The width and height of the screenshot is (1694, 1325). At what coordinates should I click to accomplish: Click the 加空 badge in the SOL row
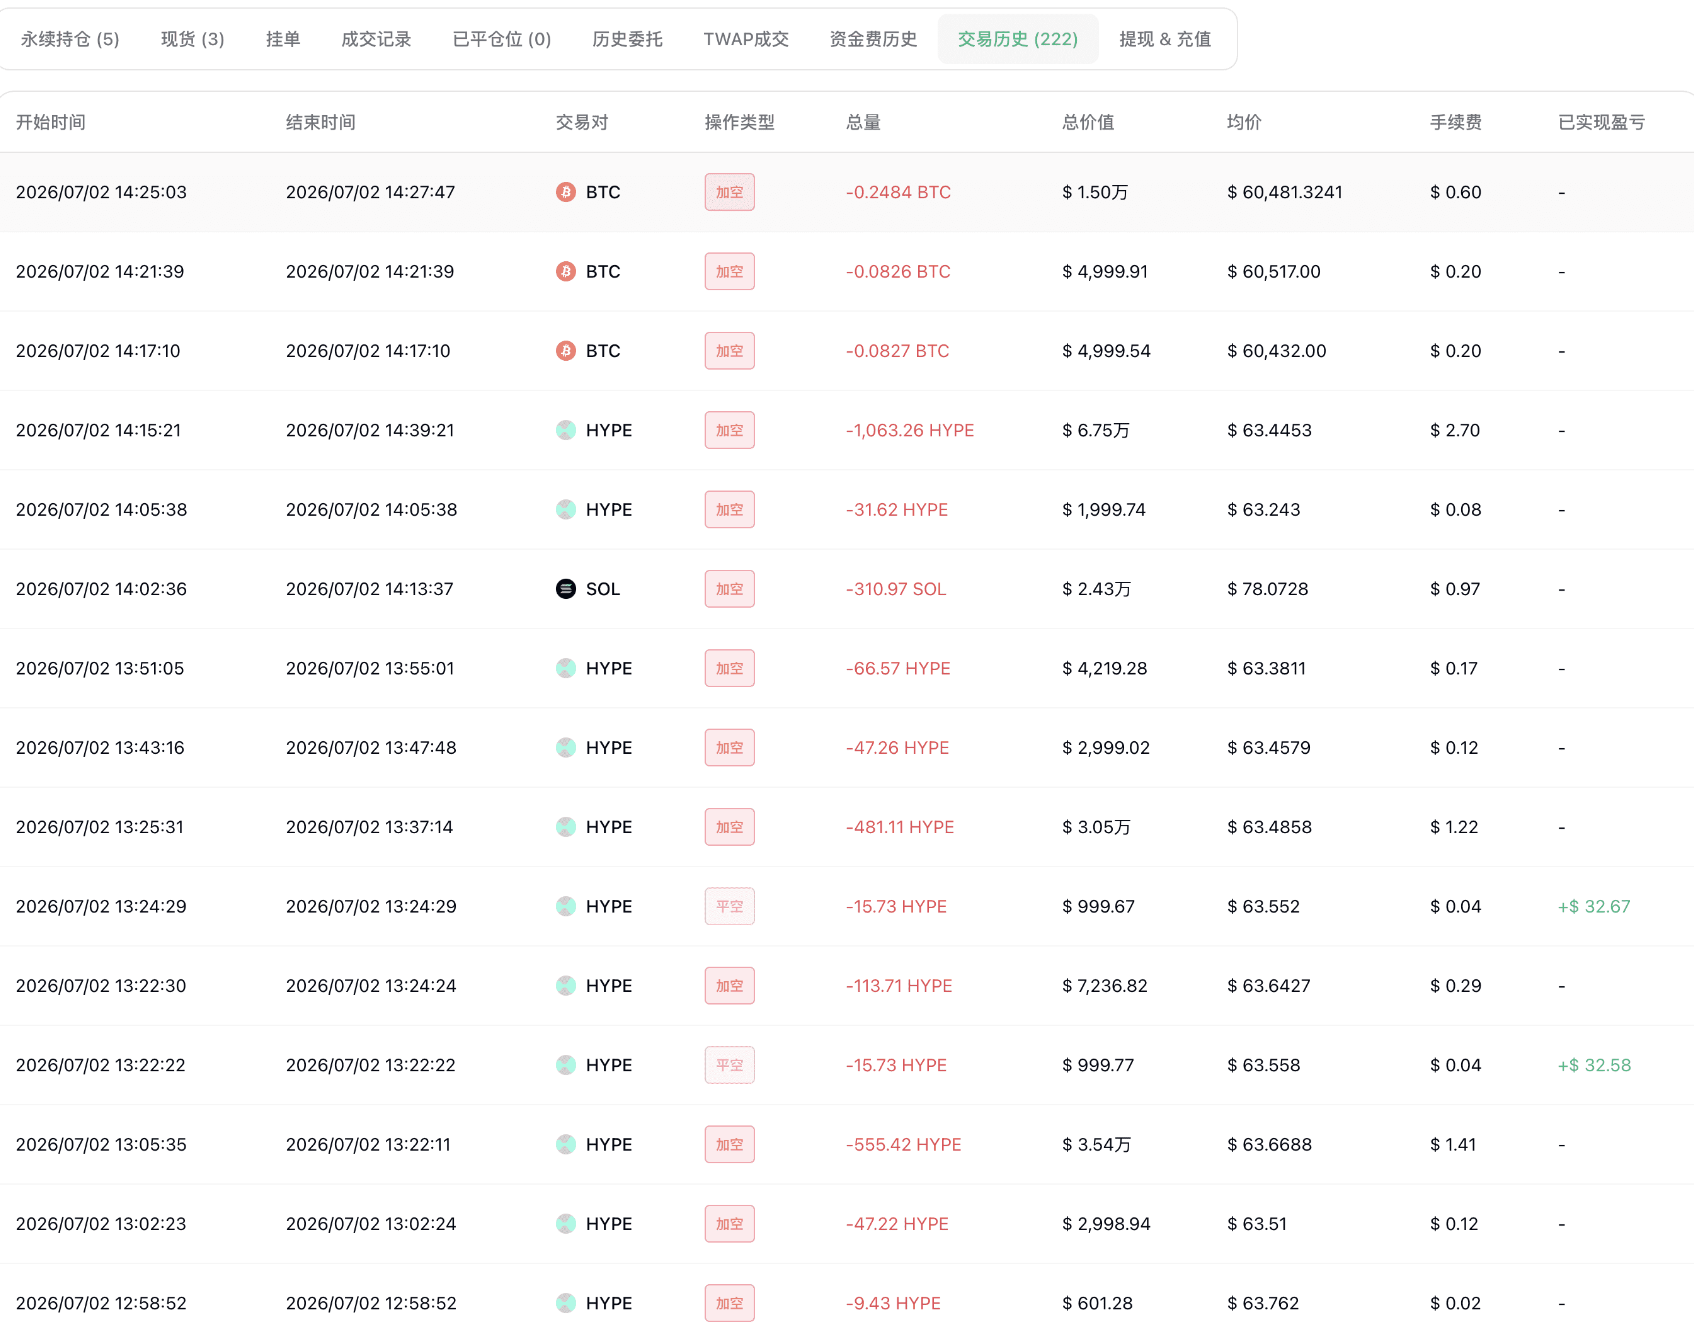point(730,589)
